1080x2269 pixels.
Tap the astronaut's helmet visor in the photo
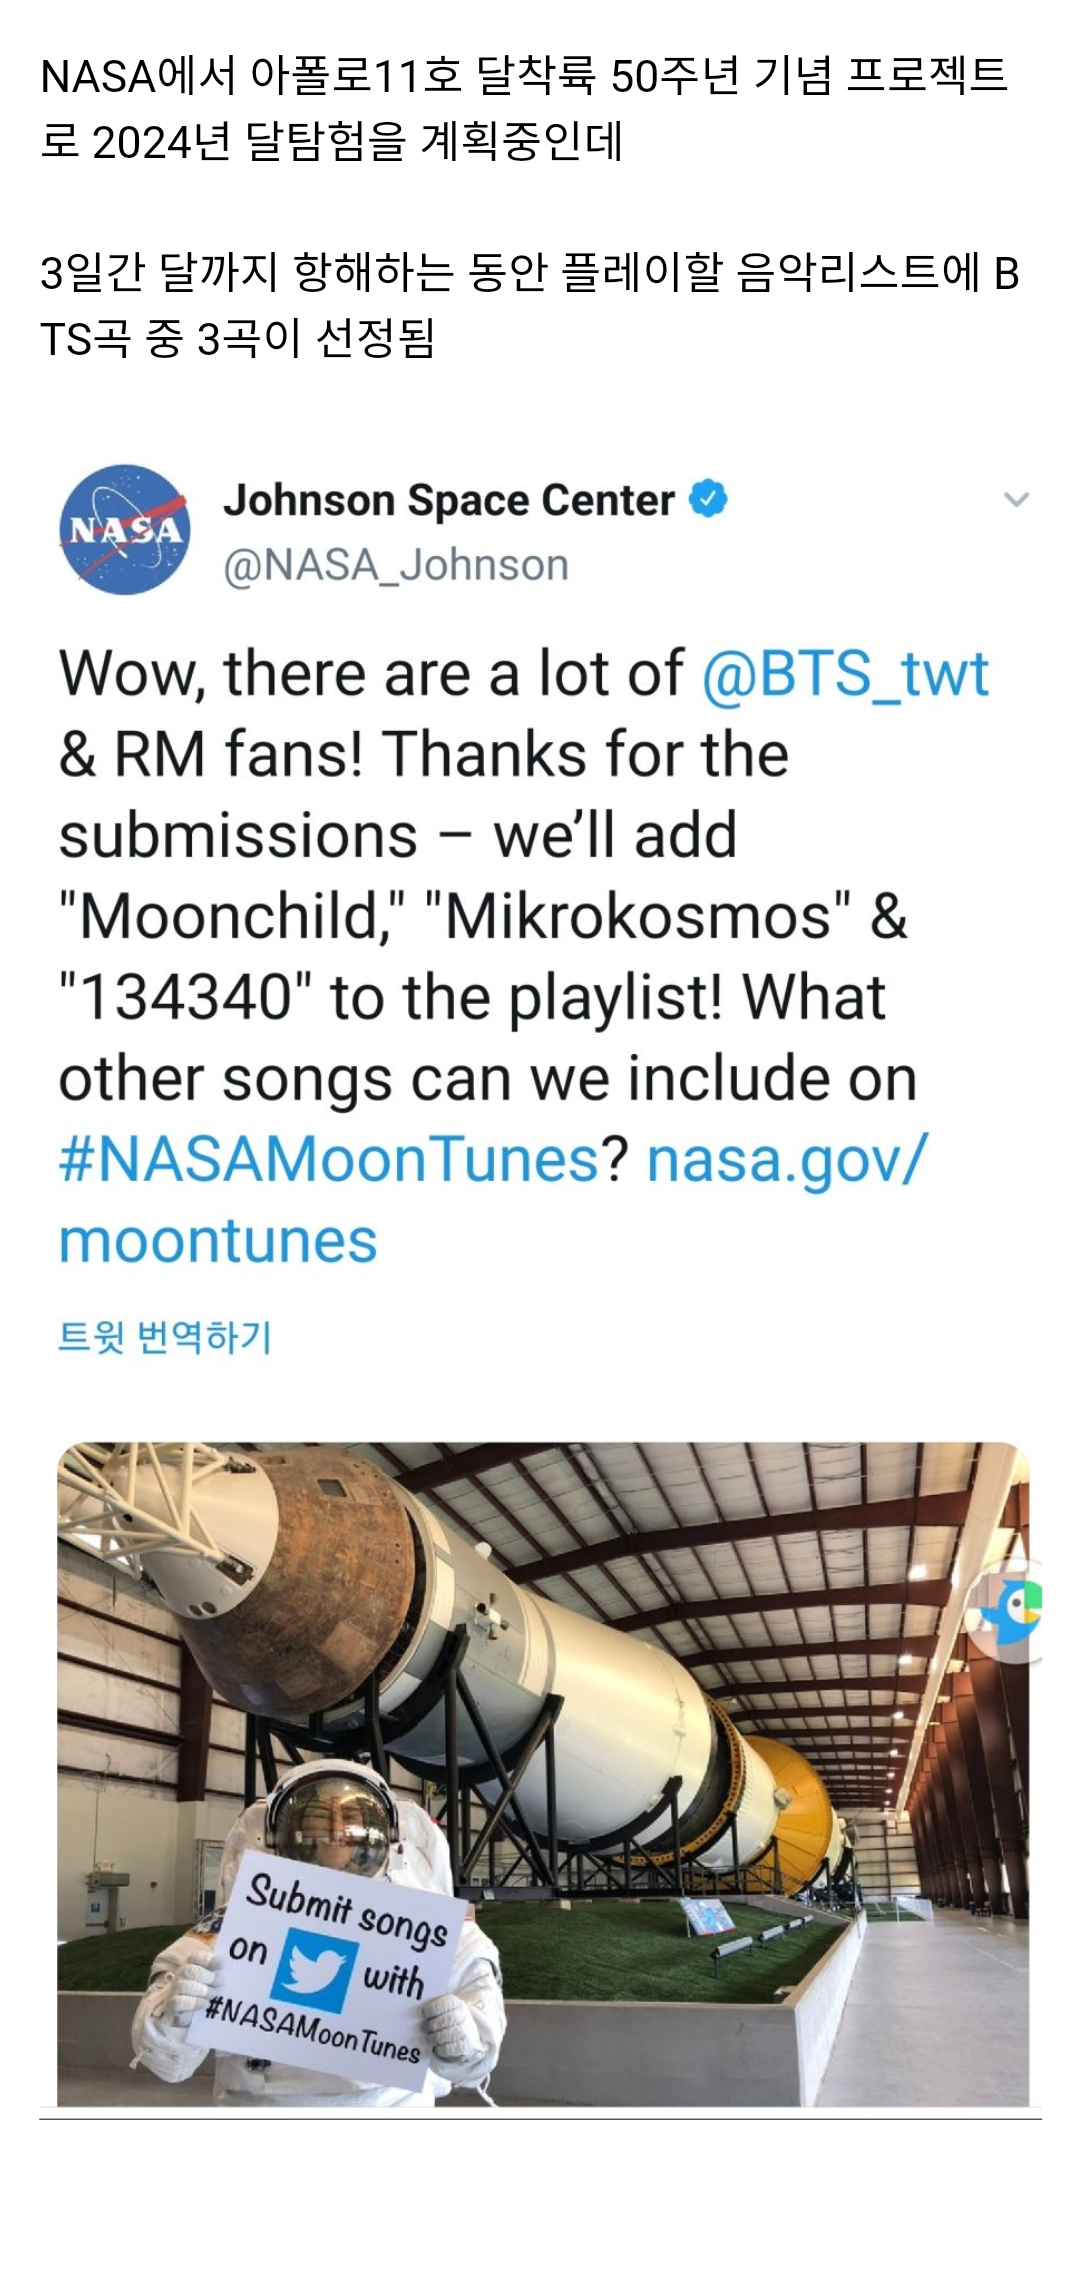[332, 1821]
